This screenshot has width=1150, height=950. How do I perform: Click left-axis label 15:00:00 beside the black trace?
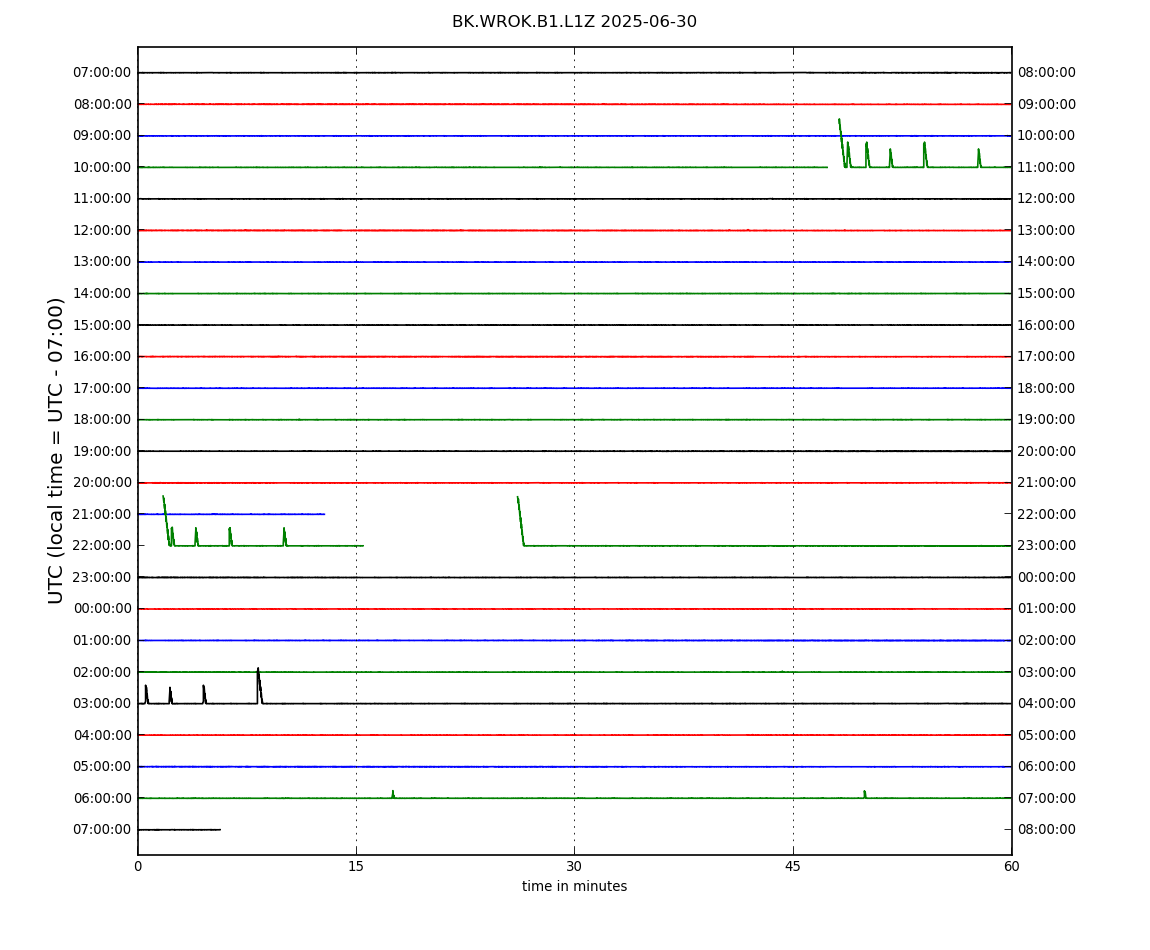tap(103, 325)
